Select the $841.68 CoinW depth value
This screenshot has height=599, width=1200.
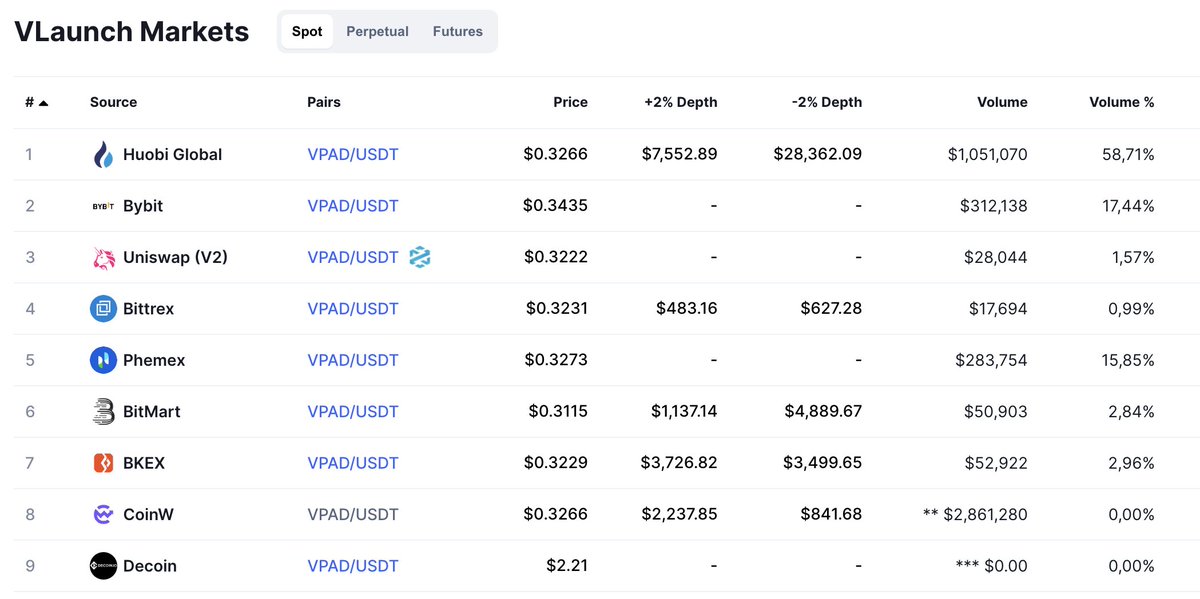click(x=831, y=514)
